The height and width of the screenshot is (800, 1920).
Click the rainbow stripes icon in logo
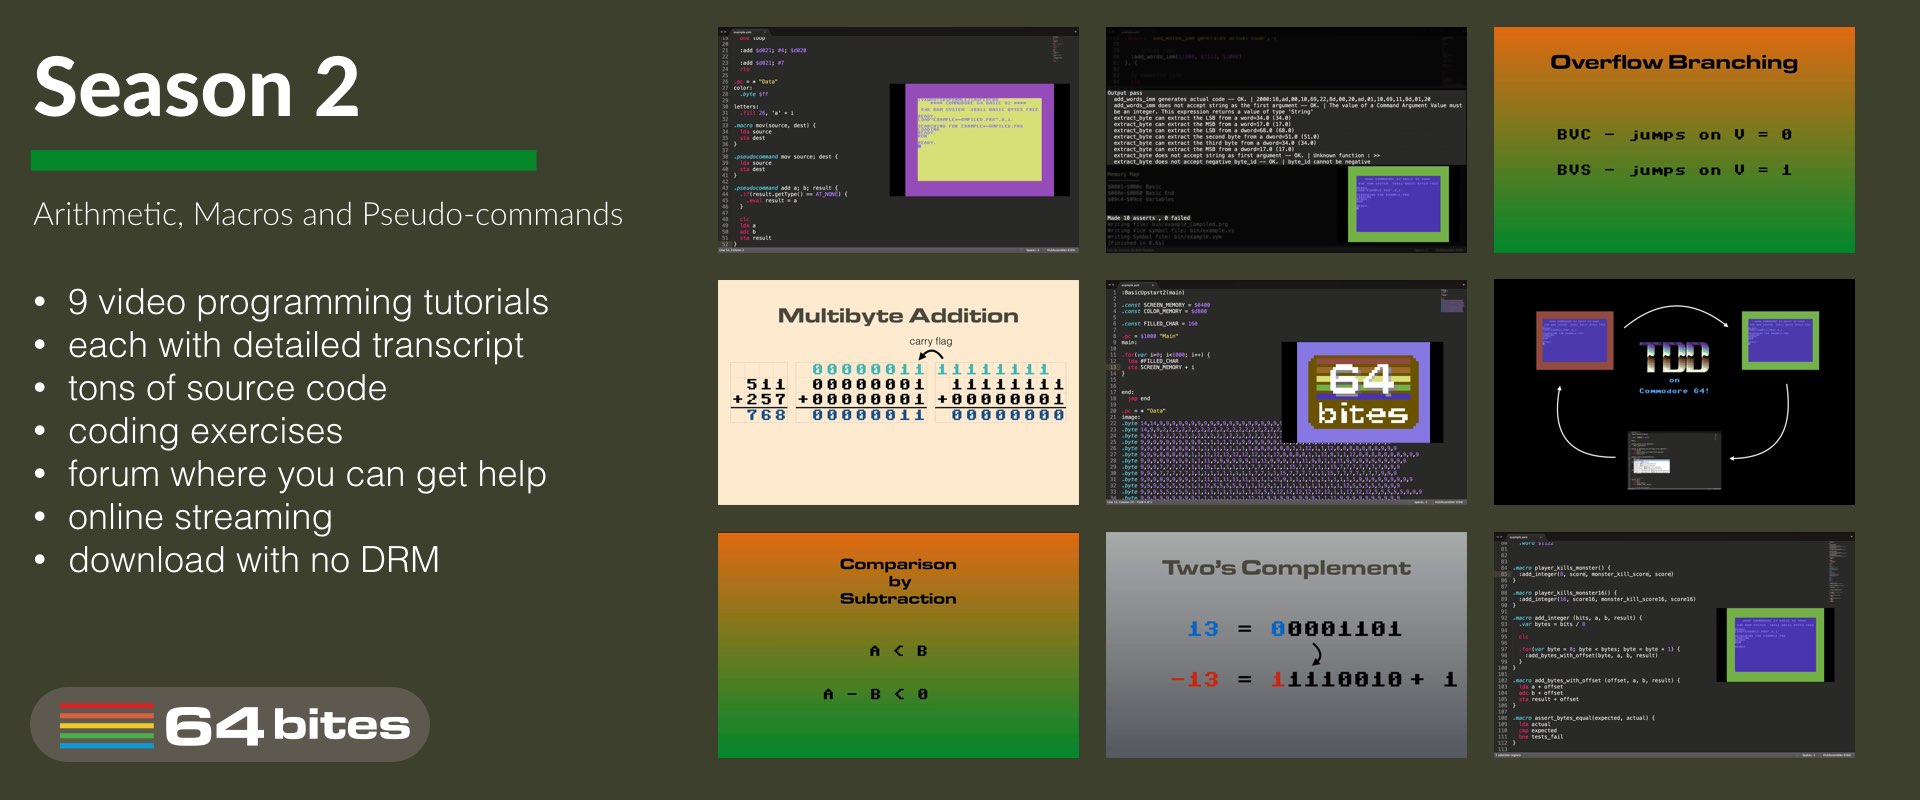click(x=106, y=725)
